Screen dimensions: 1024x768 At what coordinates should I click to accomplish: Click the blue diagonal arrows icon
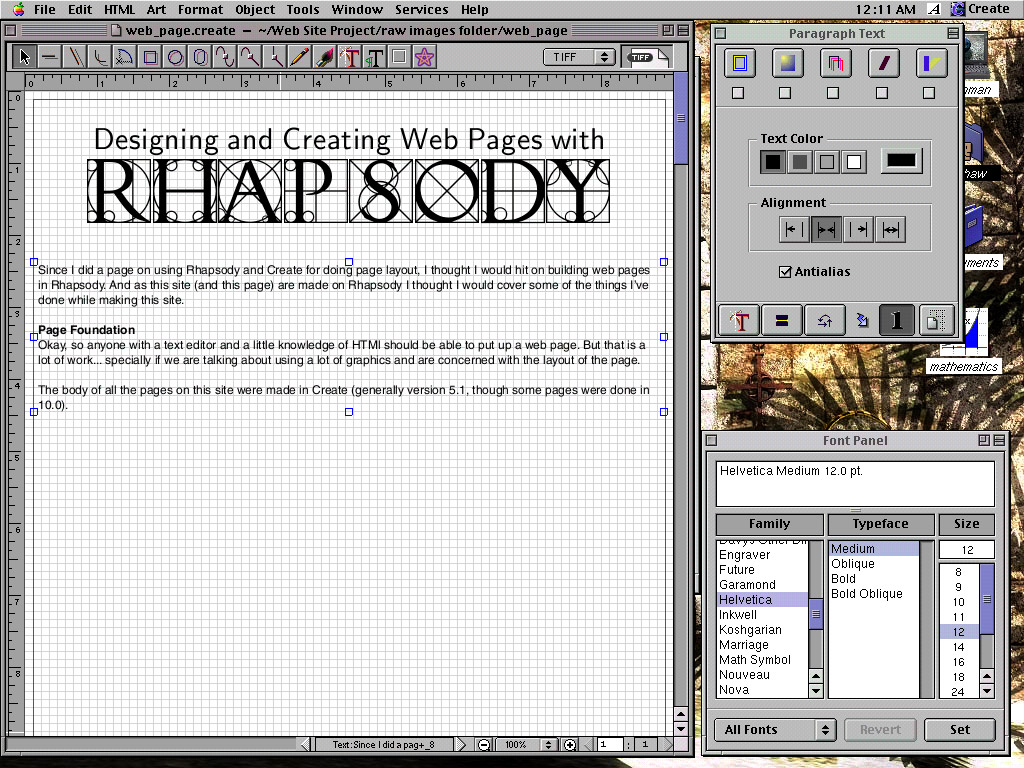(862, 321)
